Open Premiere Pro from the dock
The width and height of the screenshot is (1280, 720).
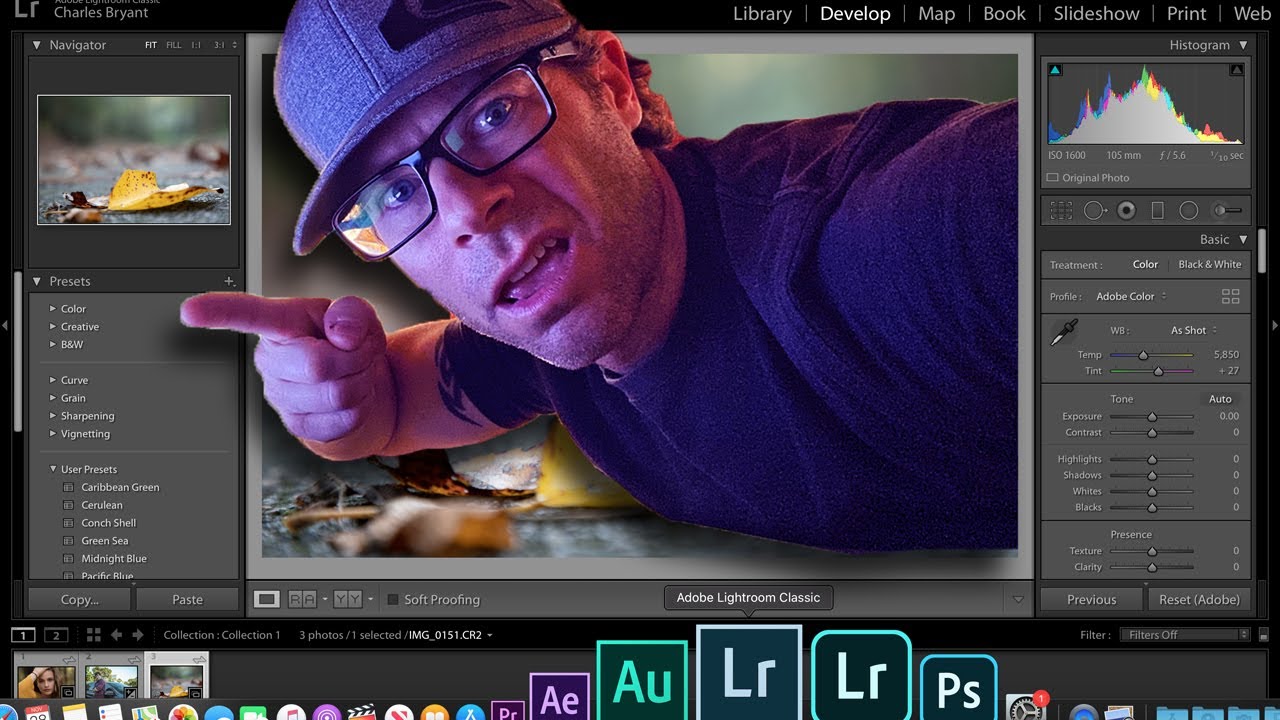[x=508, y=711]
